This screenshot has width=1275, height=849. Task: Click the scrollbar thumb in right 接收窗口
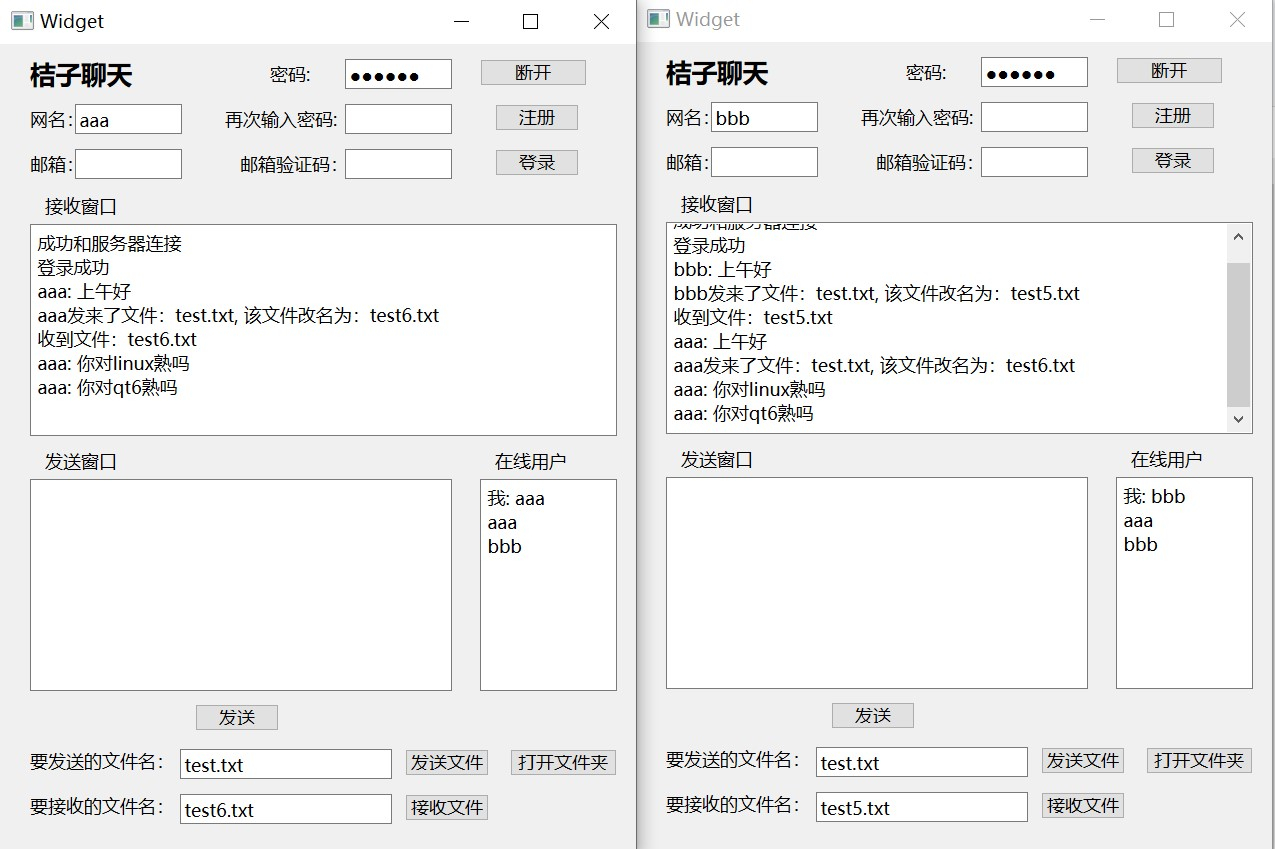pos(1238,333)
